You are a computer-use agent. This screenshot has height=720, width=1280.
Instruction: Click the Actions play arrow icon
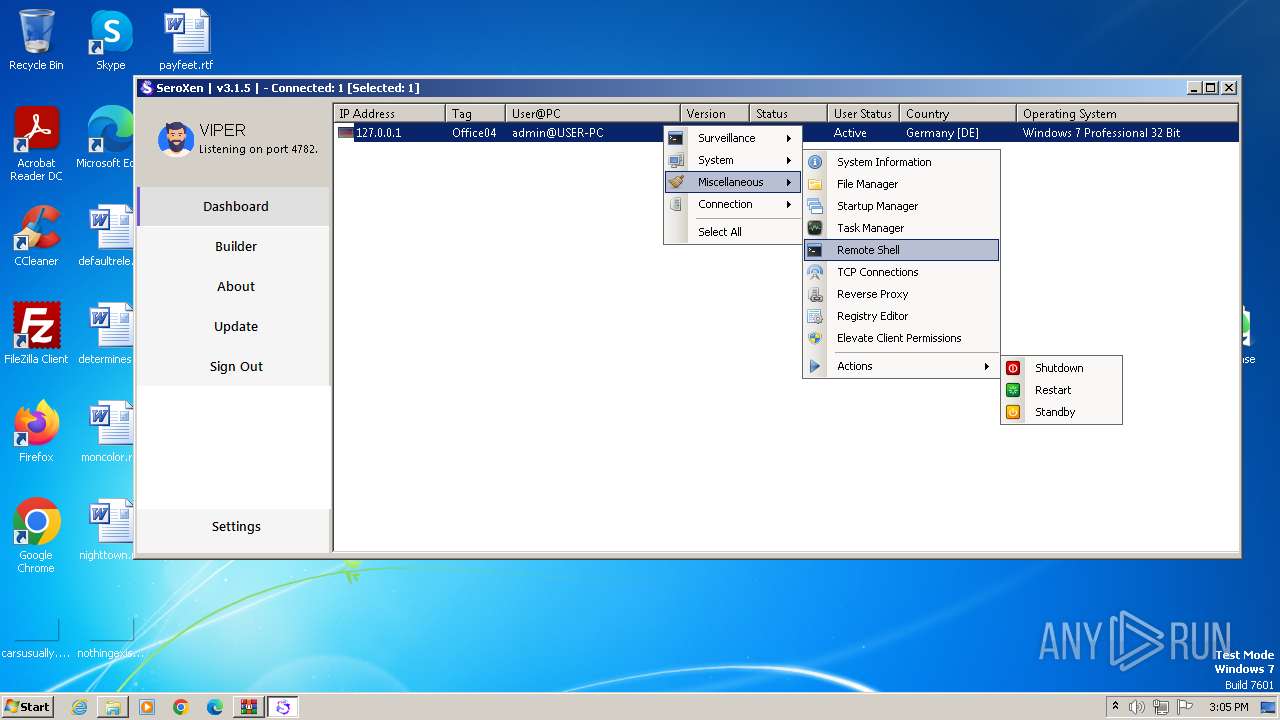tap(815, 366)
